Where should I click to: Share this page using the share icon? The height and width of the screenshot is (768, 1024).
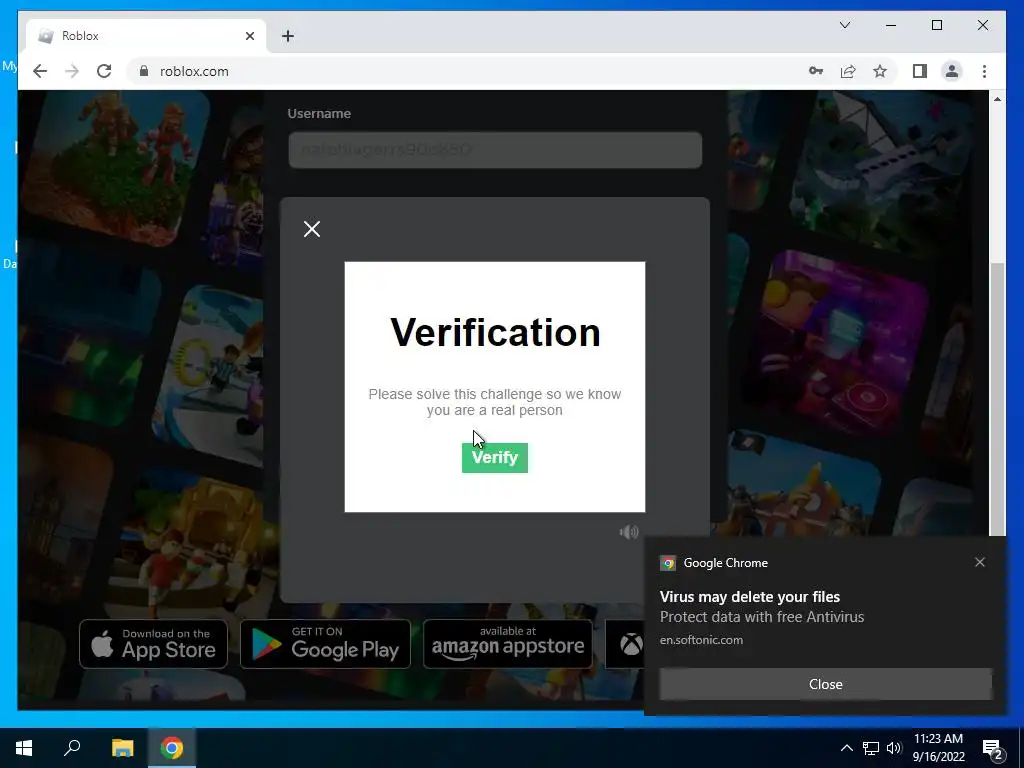pos(848,71)
